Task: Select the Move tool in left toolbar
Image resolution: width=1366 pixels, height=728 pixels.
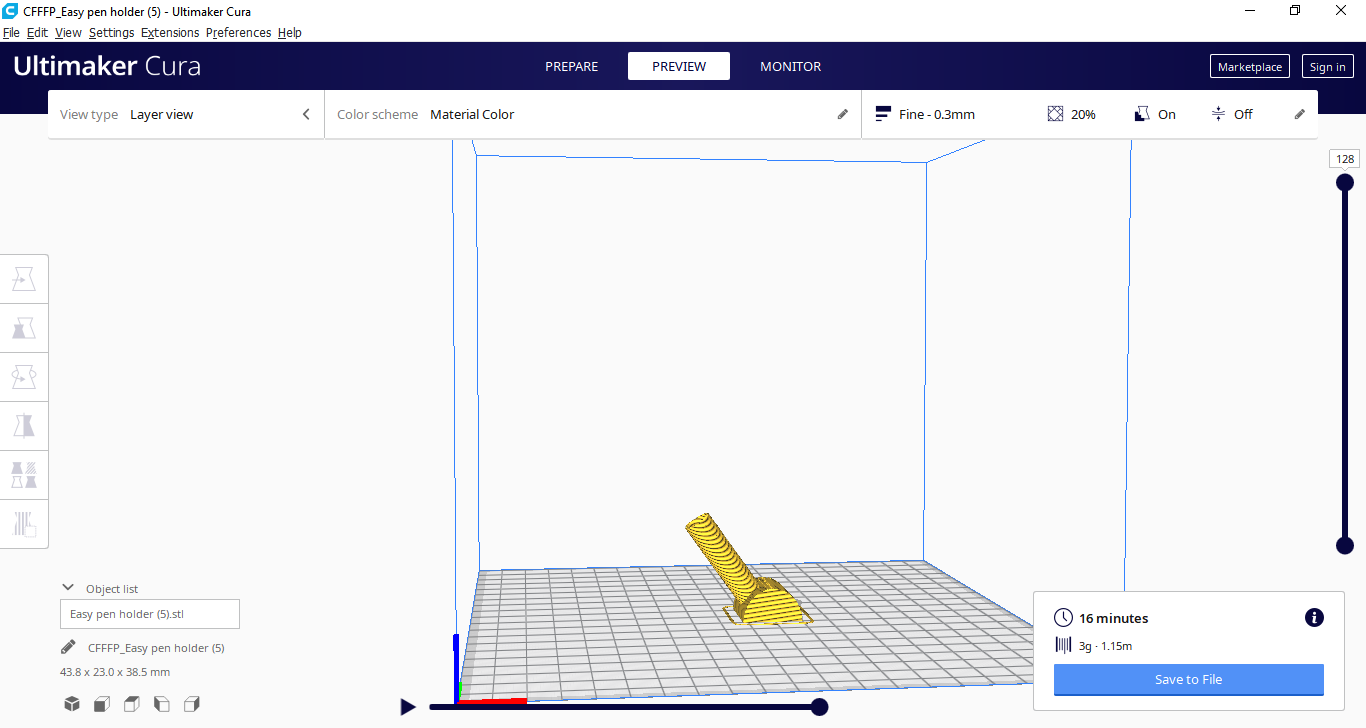Action: [24, 280]
